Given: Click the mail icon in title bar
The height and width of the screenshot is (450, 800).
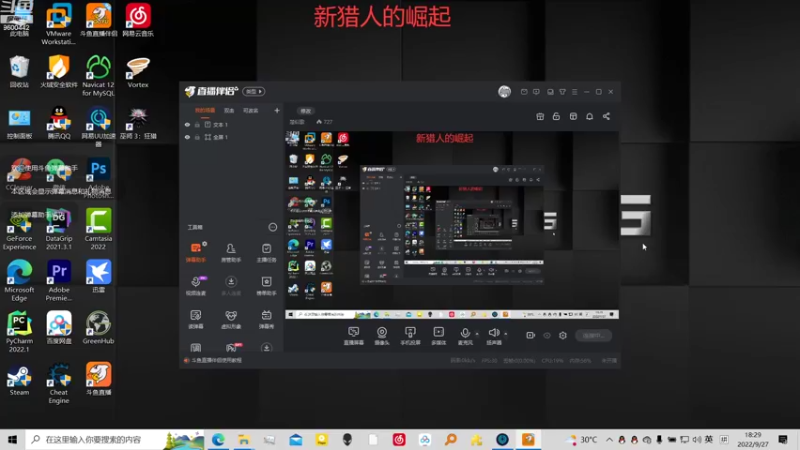Looking at the screenshot, I should pos(524,92).
